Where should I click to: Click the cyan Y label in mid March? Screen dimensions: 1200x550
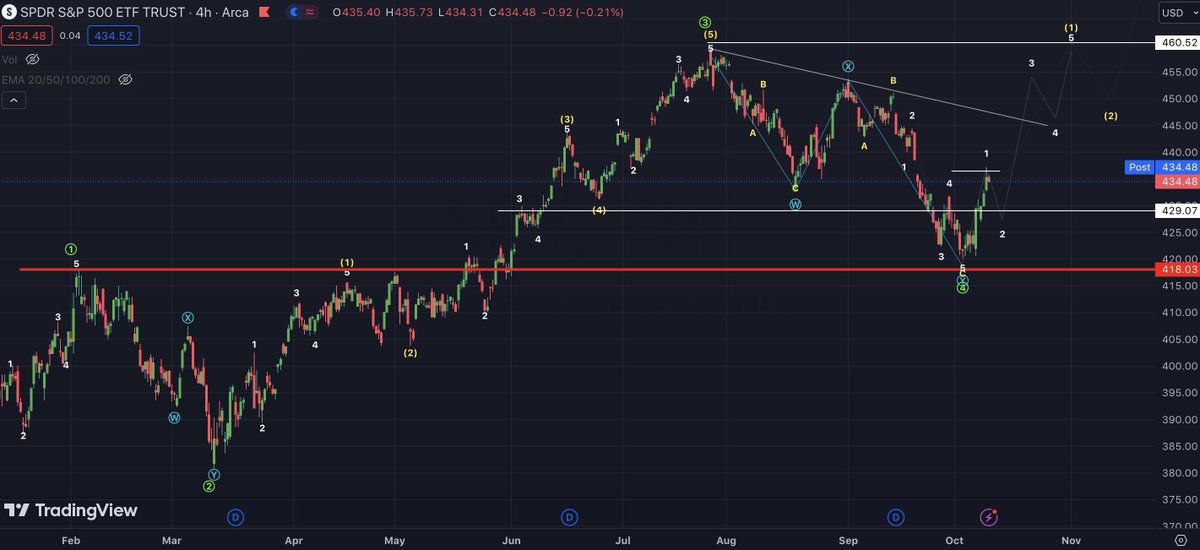click(213, 474)
